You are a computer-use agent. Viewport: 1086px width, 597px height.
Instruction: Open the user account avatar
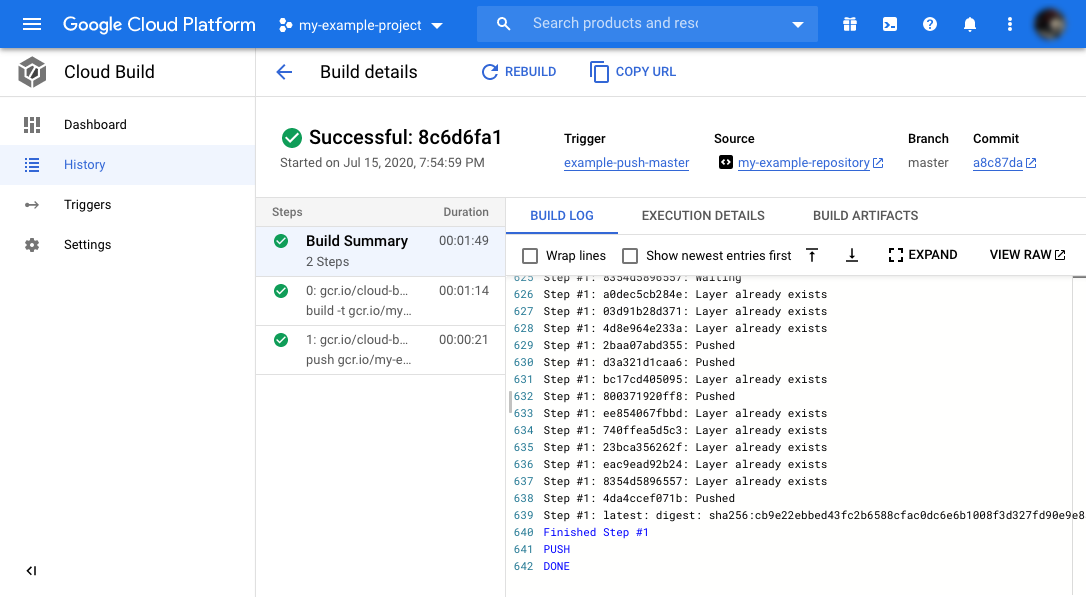click(1049, 24)
